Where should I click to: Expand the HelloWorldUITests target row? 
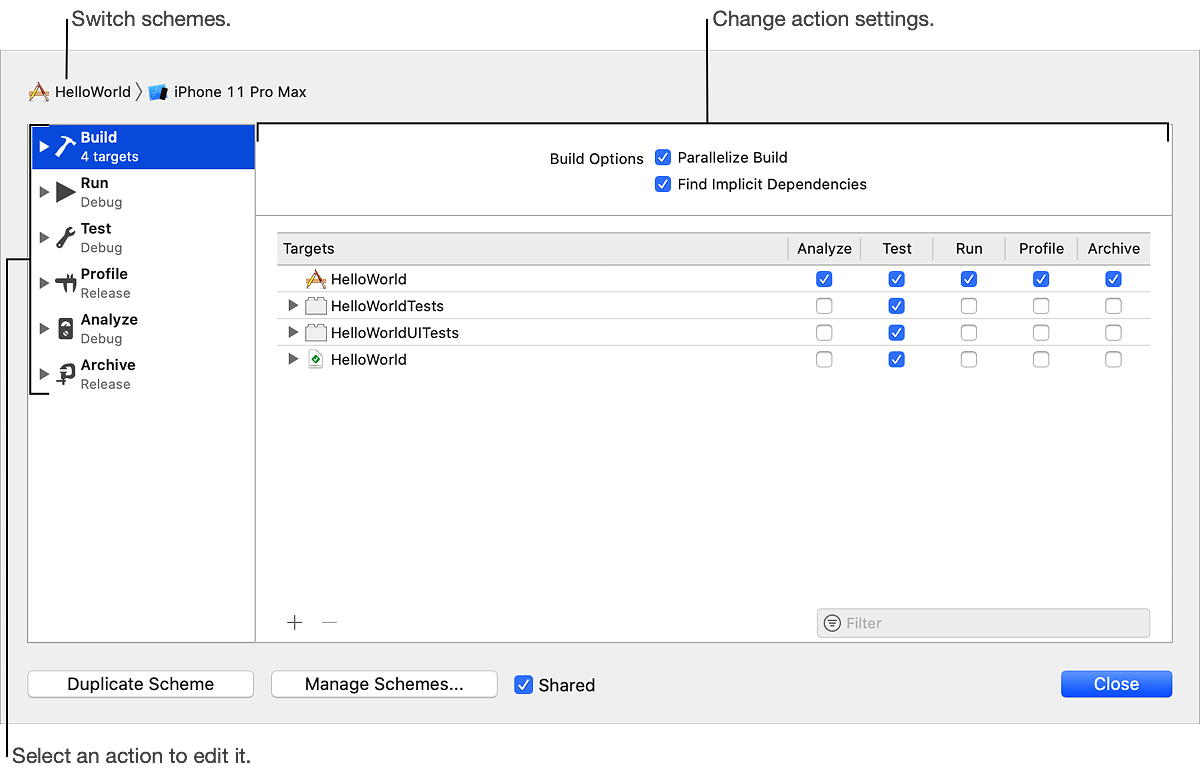click(293, 333)
